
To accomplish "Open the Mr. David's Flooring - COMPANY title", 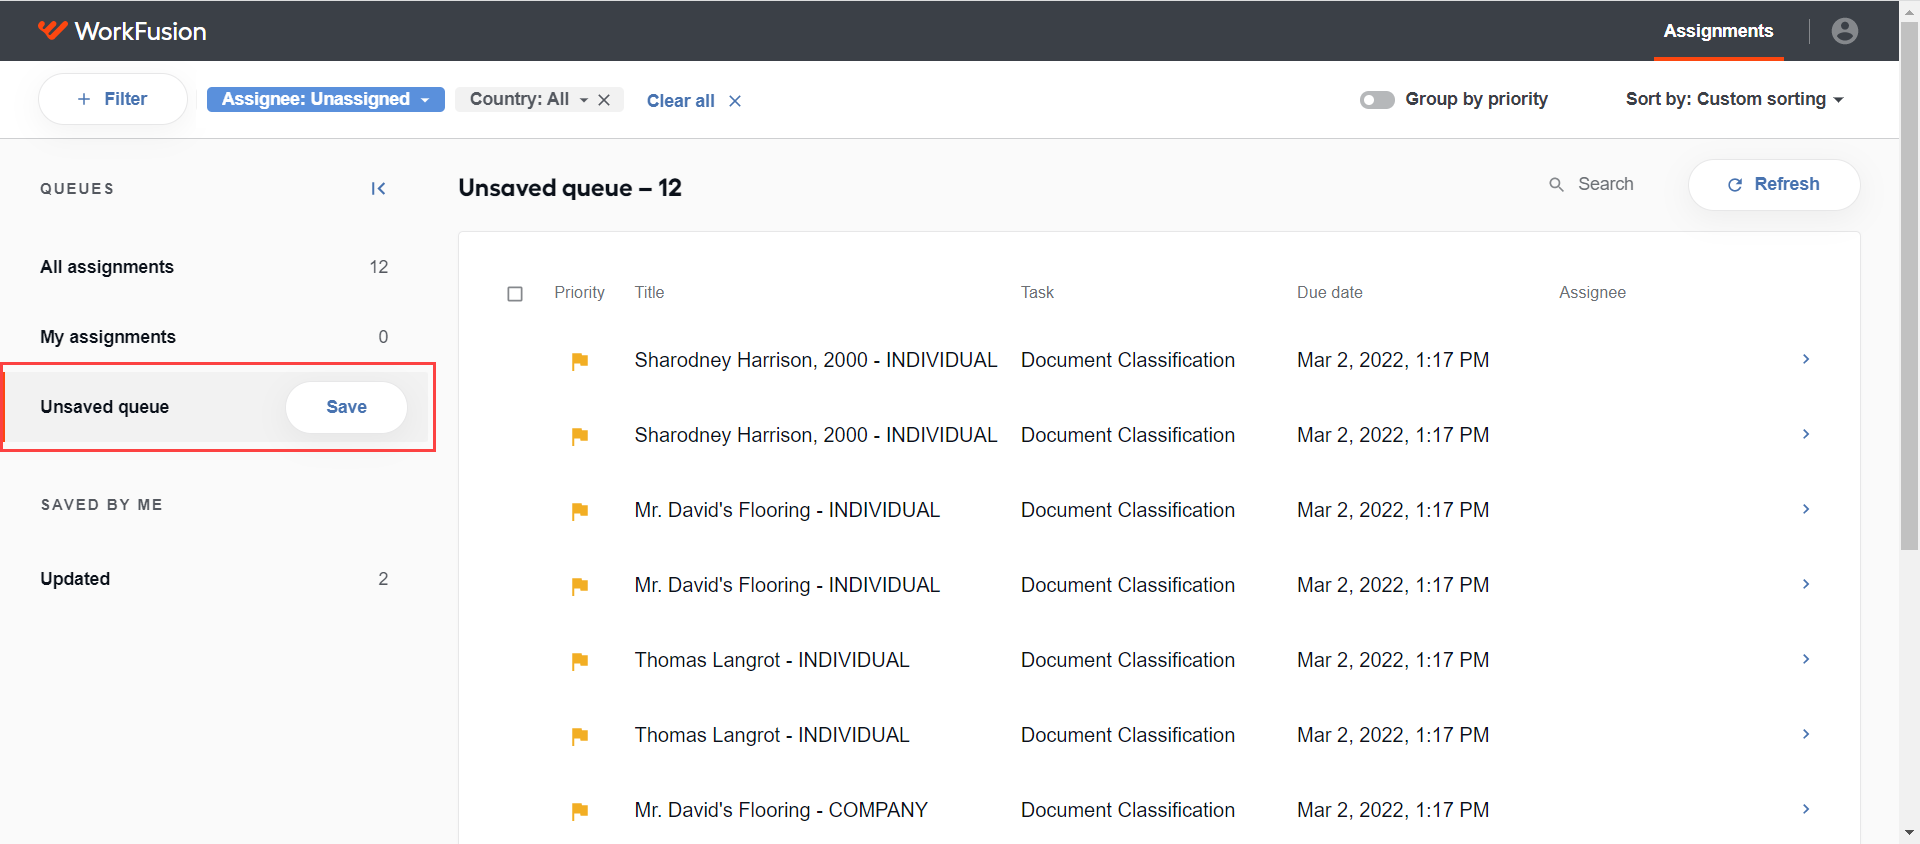I will [x=781, y=810].
